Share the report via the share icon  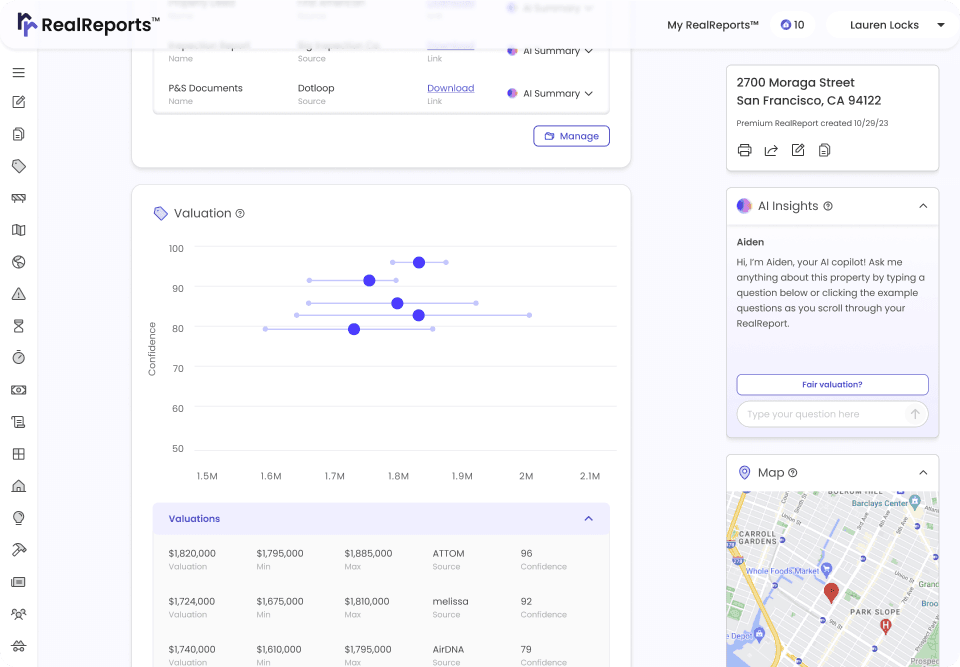770,149
